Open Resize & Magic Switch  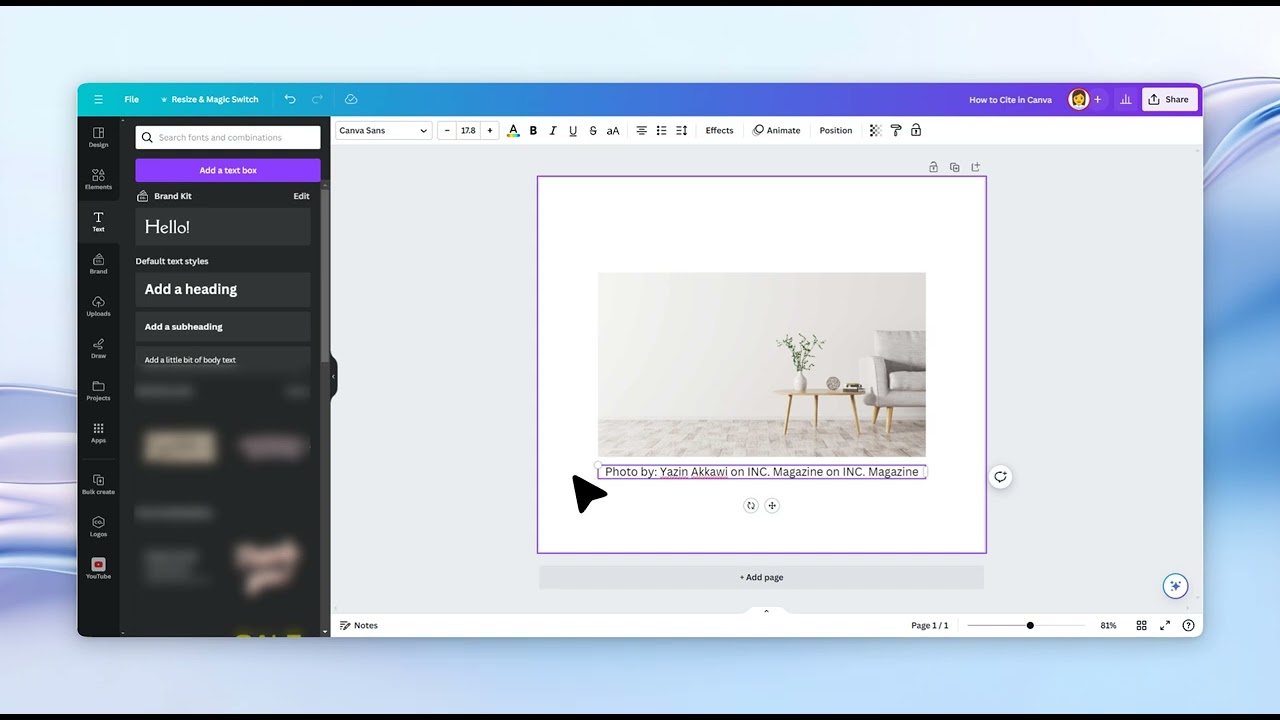tap(209, 99)
